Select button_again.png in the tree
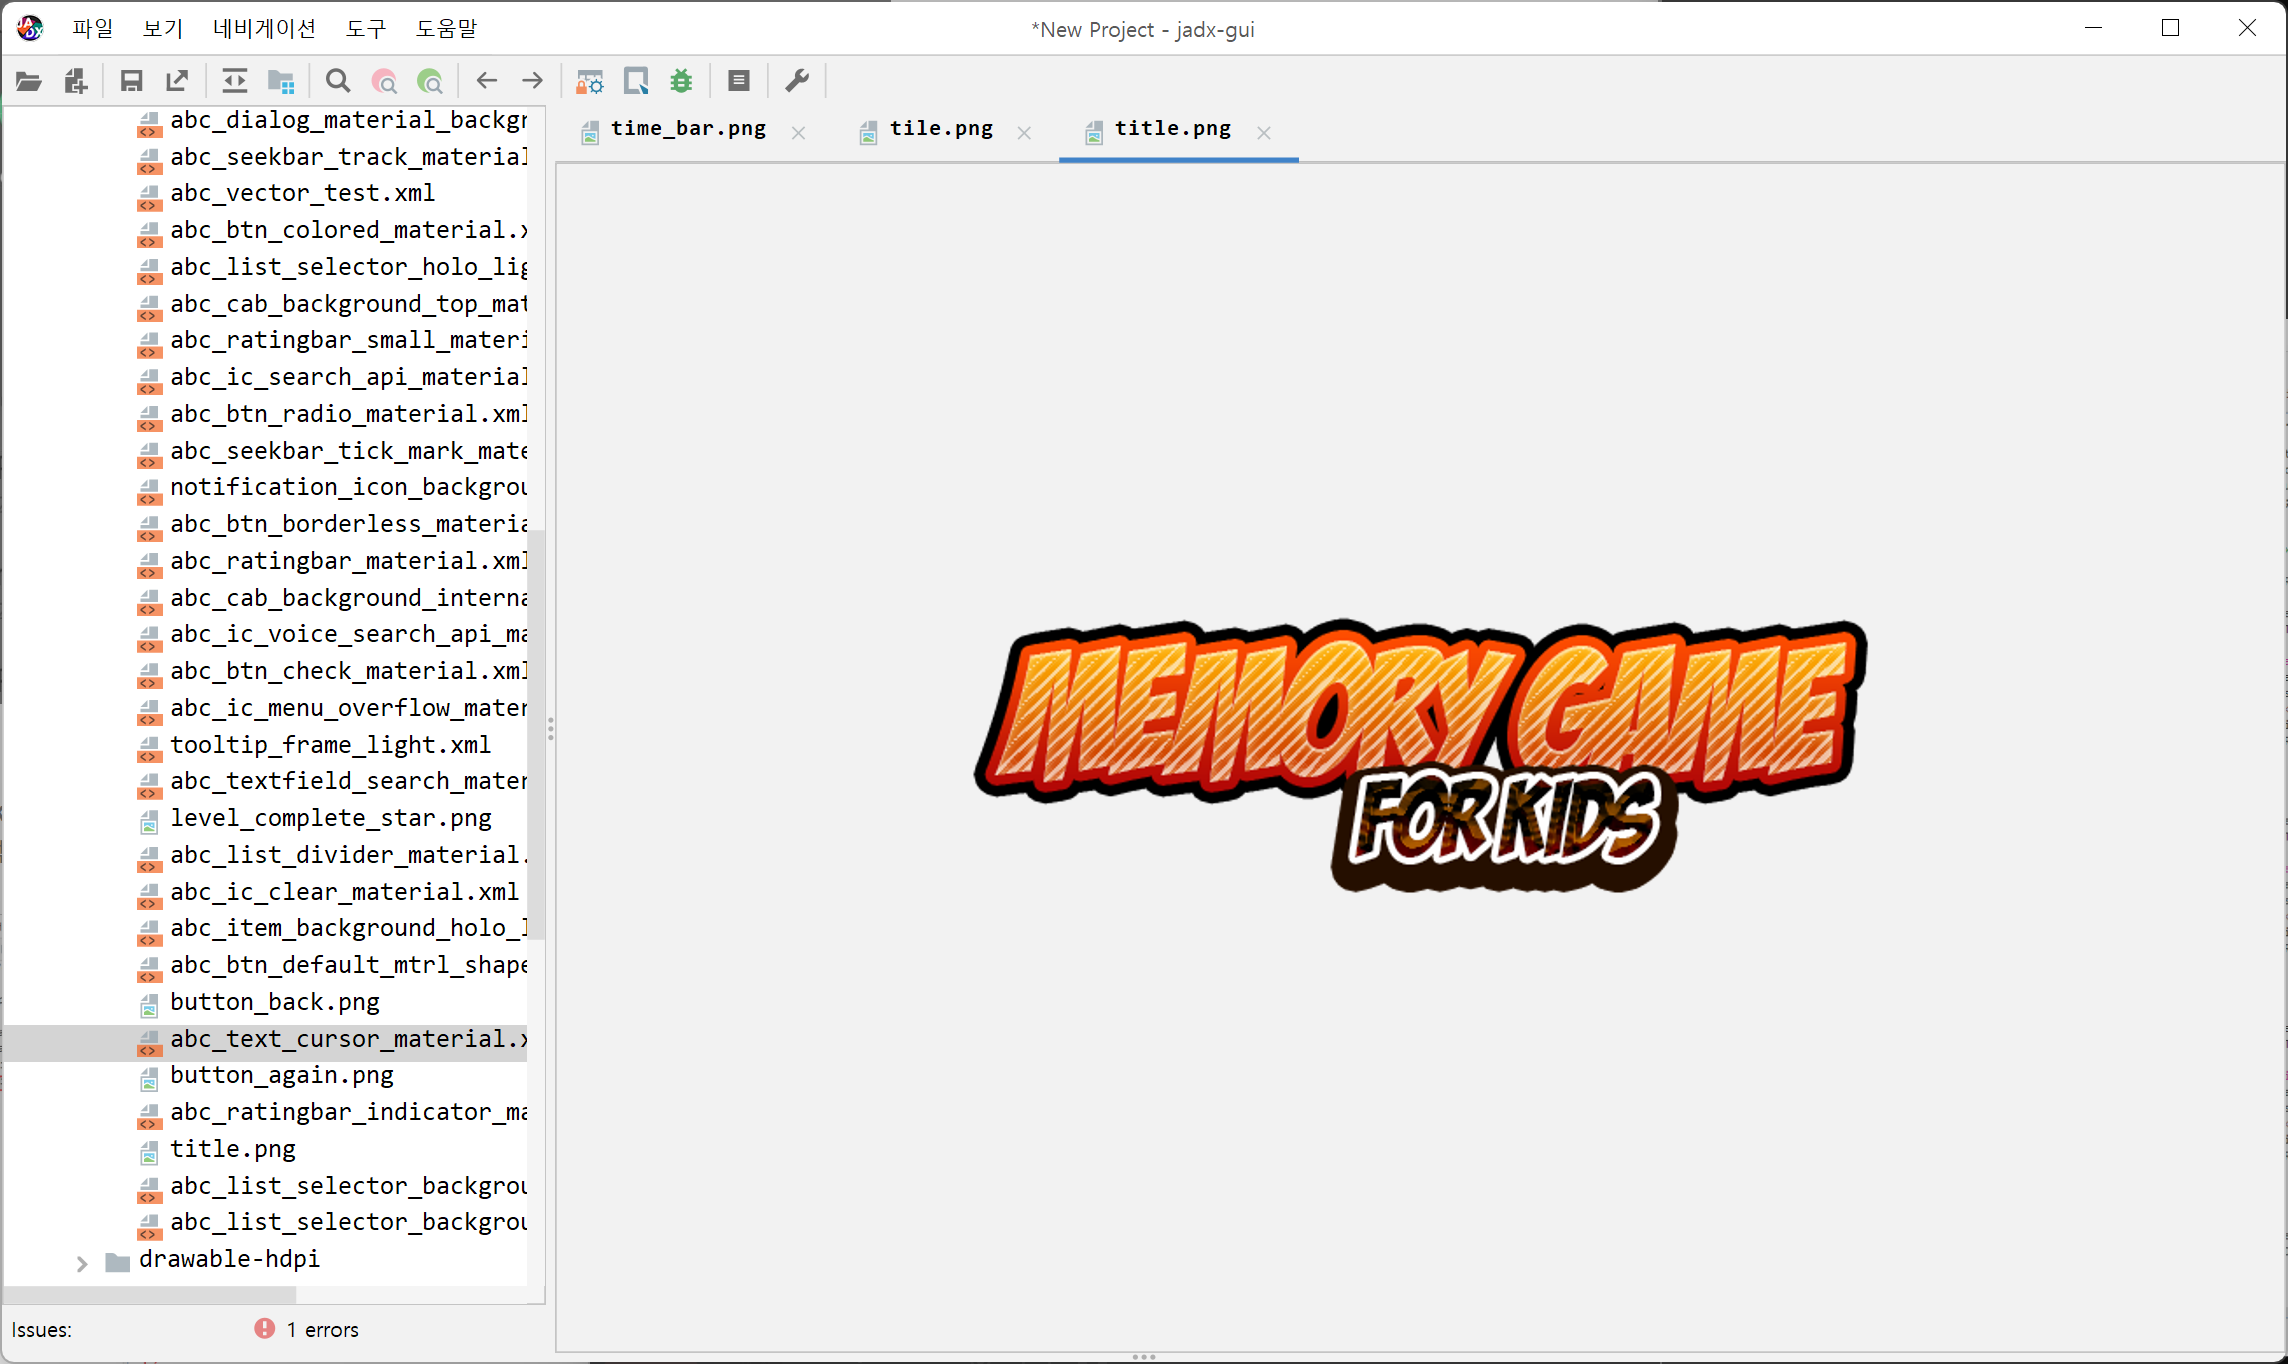 pos(281,1075)
